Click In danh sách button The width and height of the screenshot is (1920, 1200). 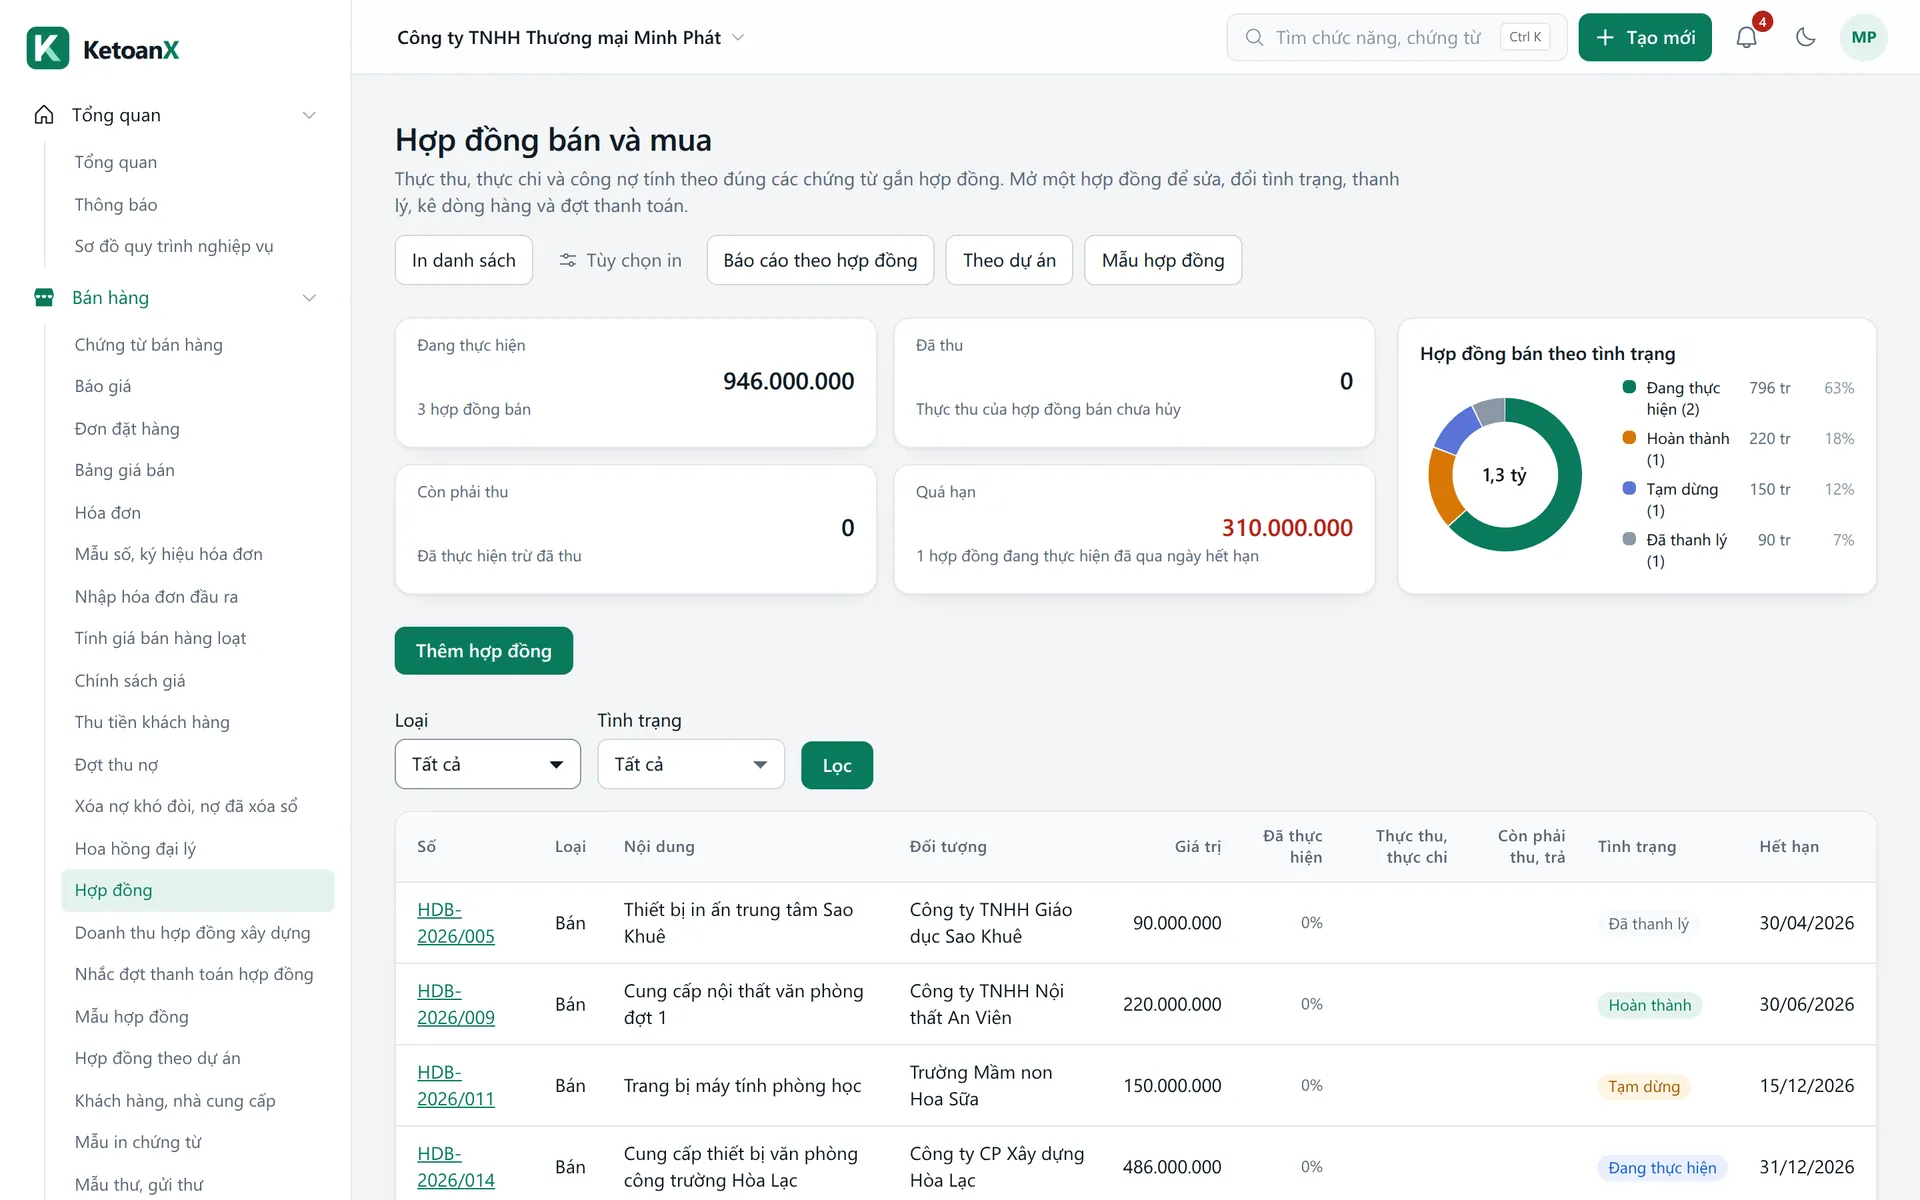point(464,260)
